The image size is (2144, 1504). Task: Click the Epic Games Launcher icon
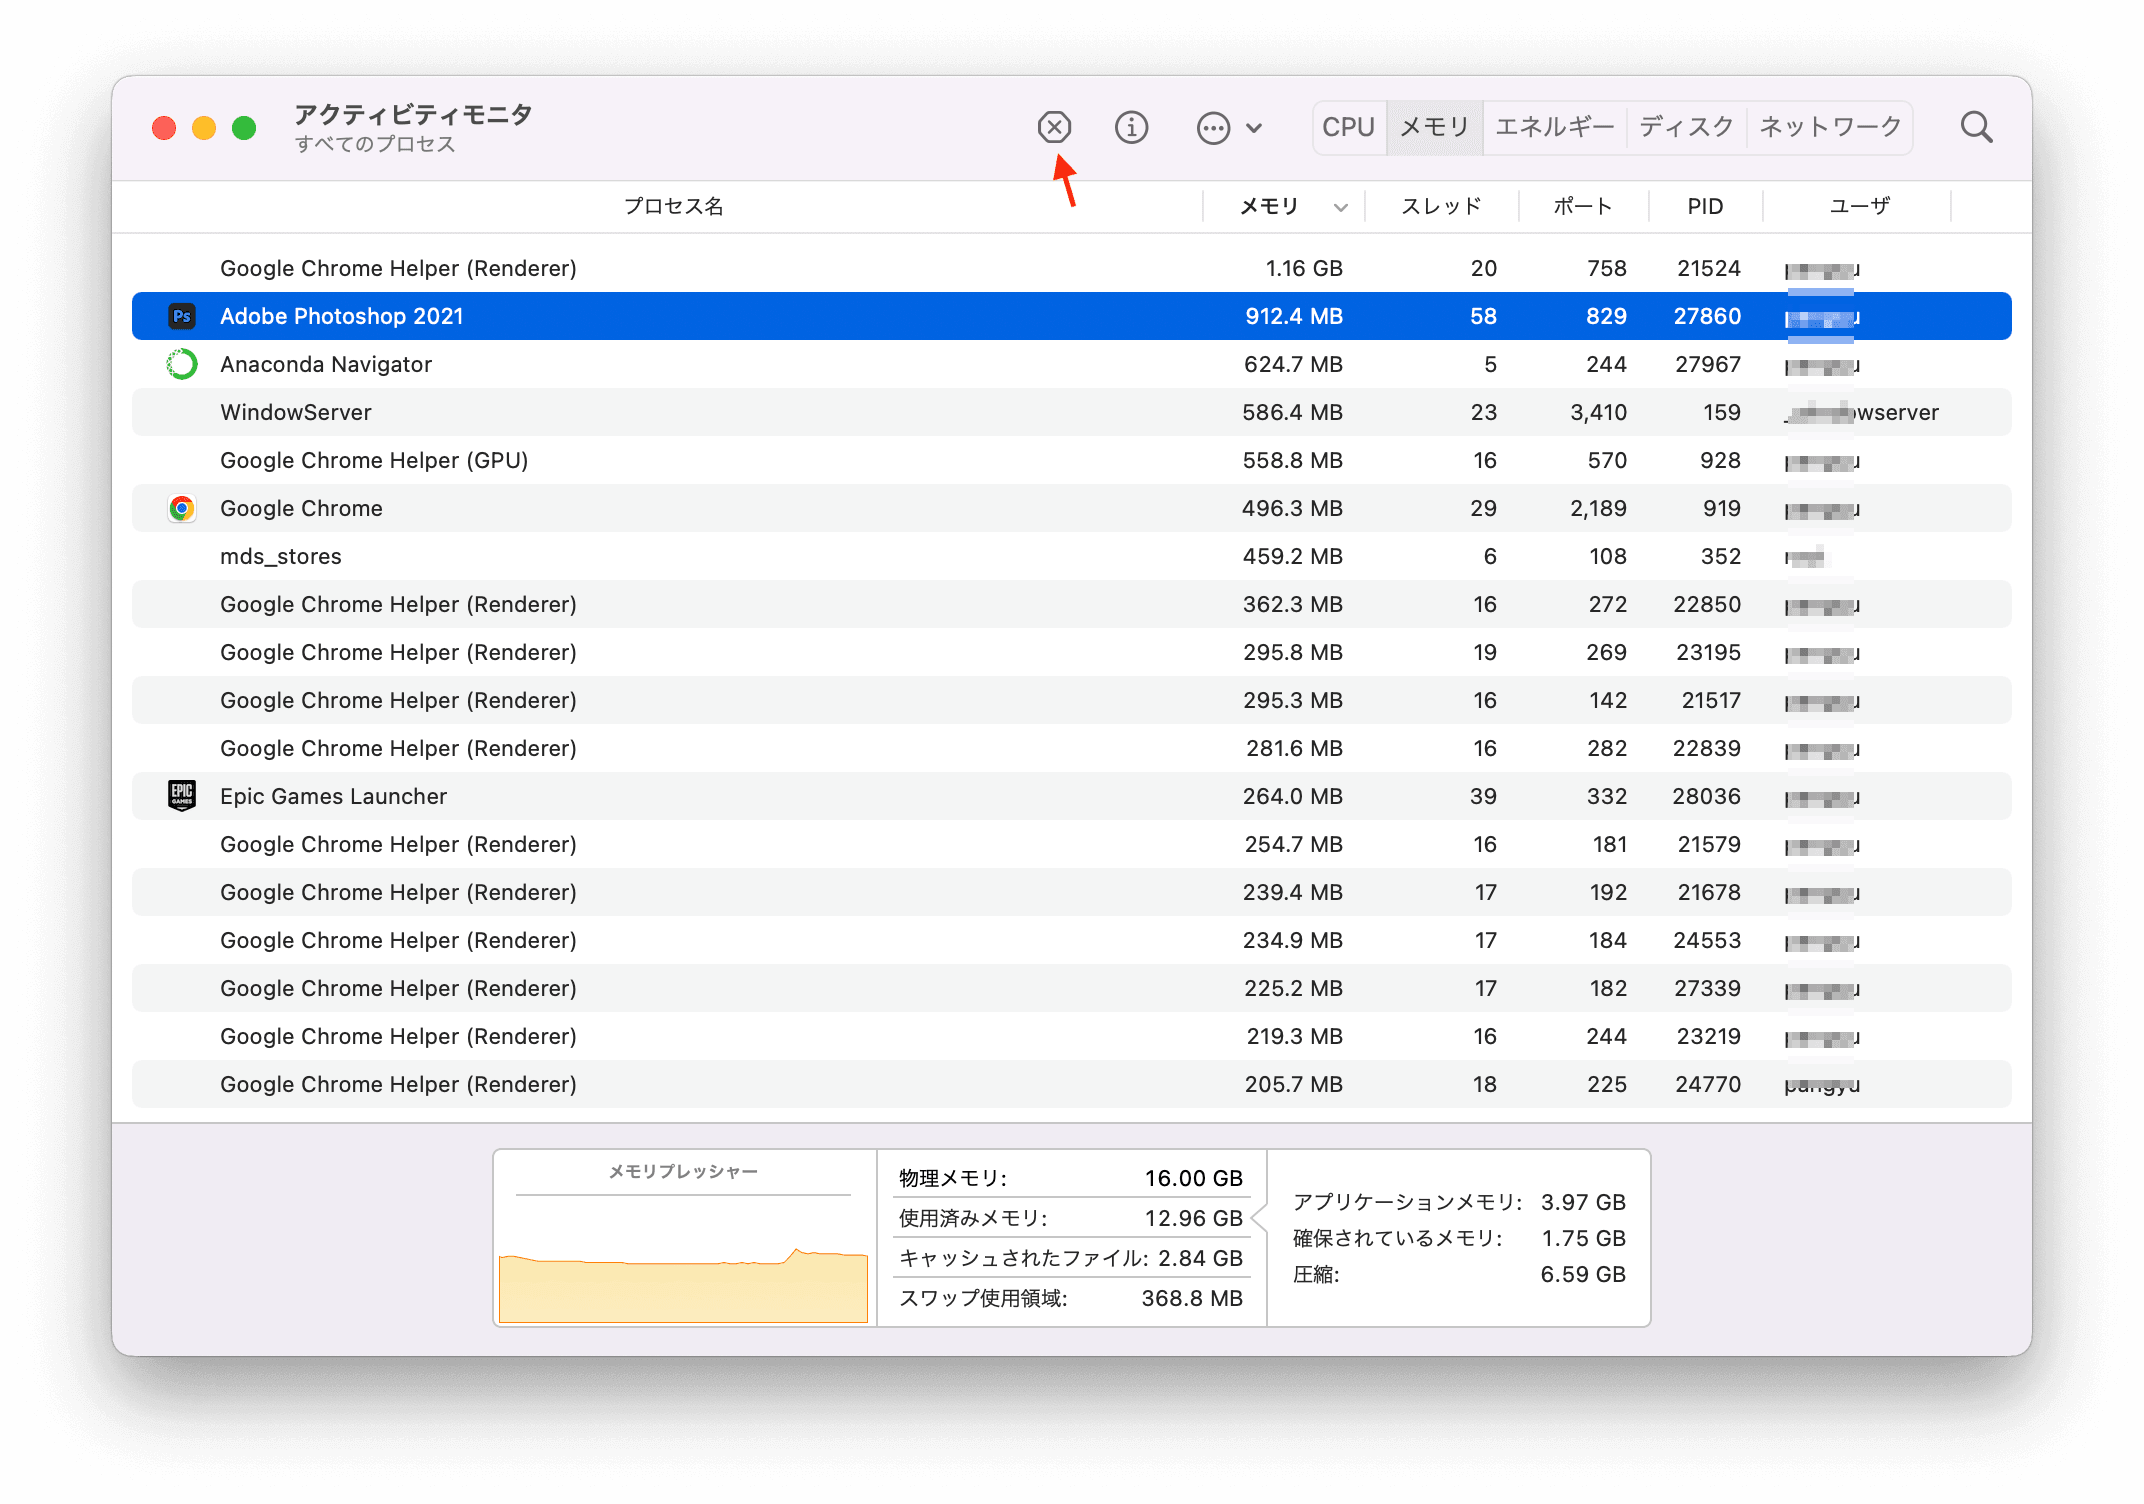(x=182, y=796)
